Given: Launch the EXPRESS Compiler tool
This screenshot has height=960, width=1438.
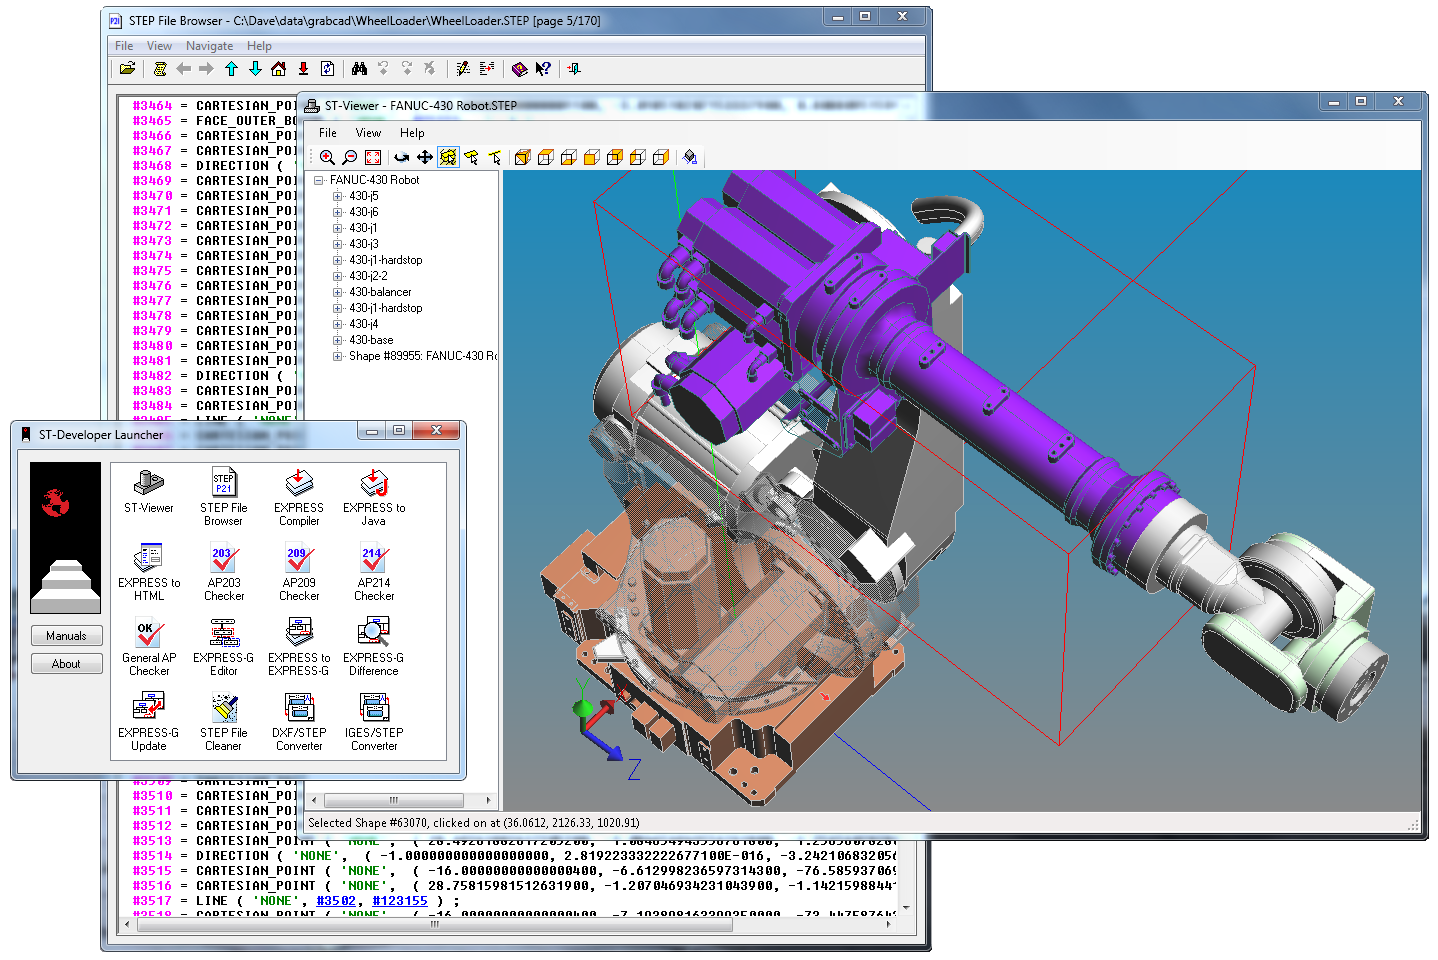Looking at the screenshot, I should (x=299, y=496).
